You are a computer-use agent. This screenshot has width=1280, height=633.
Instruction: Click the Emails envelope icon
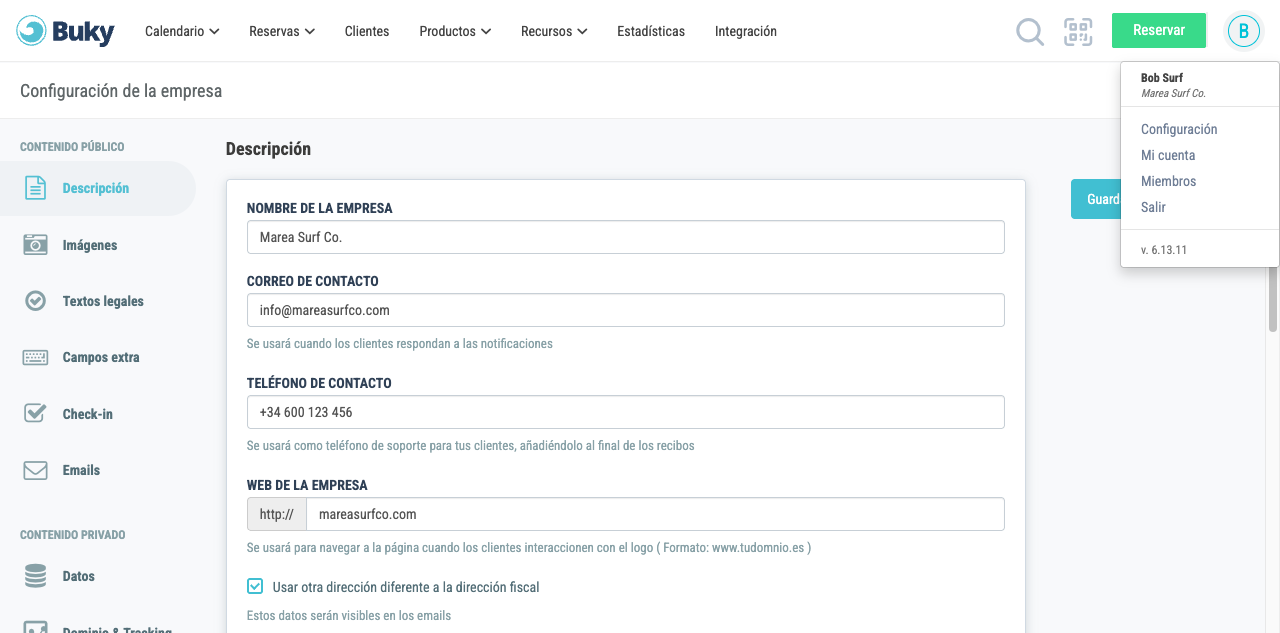click(x=35, y=470)
